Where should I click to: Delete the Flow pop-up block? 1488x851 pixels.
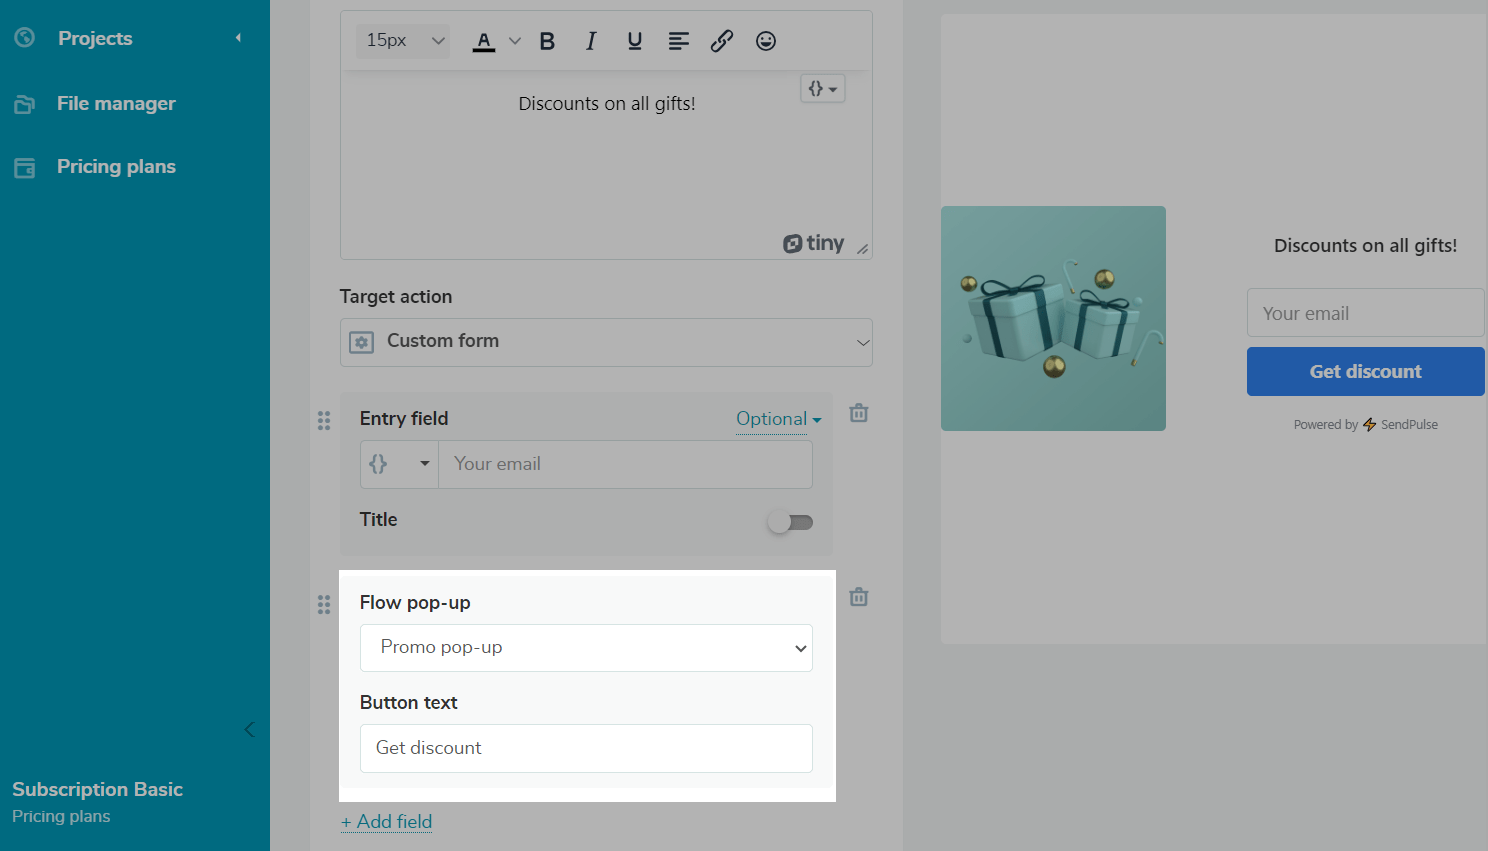tap(858, 597)
